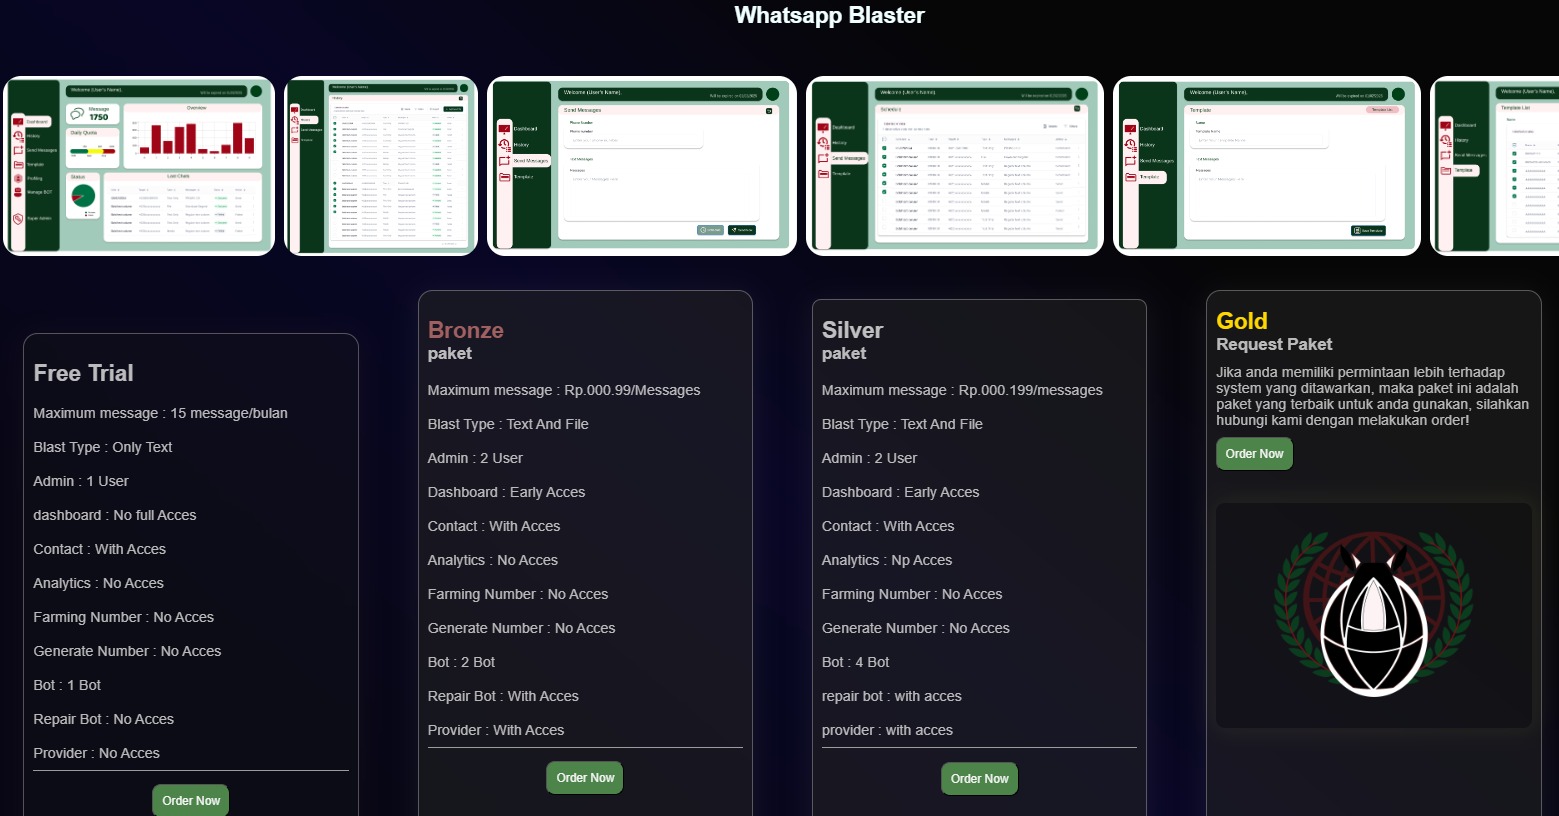The height and width of the screenshot is (816, 1559).
Task: Click Order Now in Free Trial card
Action: coord(191,800)
